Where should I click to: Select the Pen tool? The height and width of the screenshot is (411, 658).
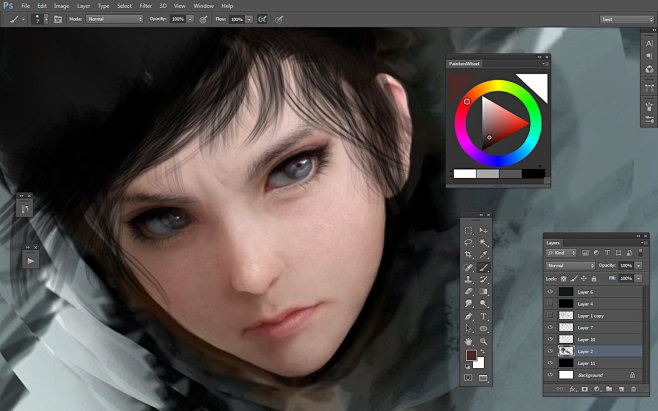pyautogui.click(x=469, y=316)
